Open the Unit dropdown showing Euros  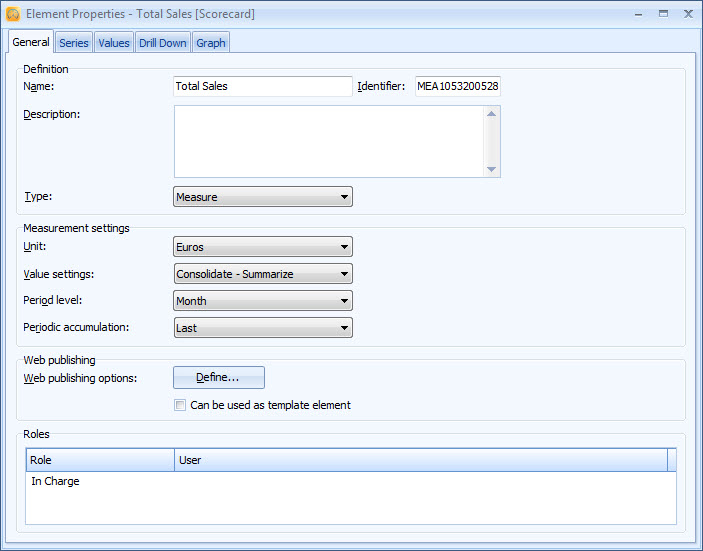pos(263,247)
